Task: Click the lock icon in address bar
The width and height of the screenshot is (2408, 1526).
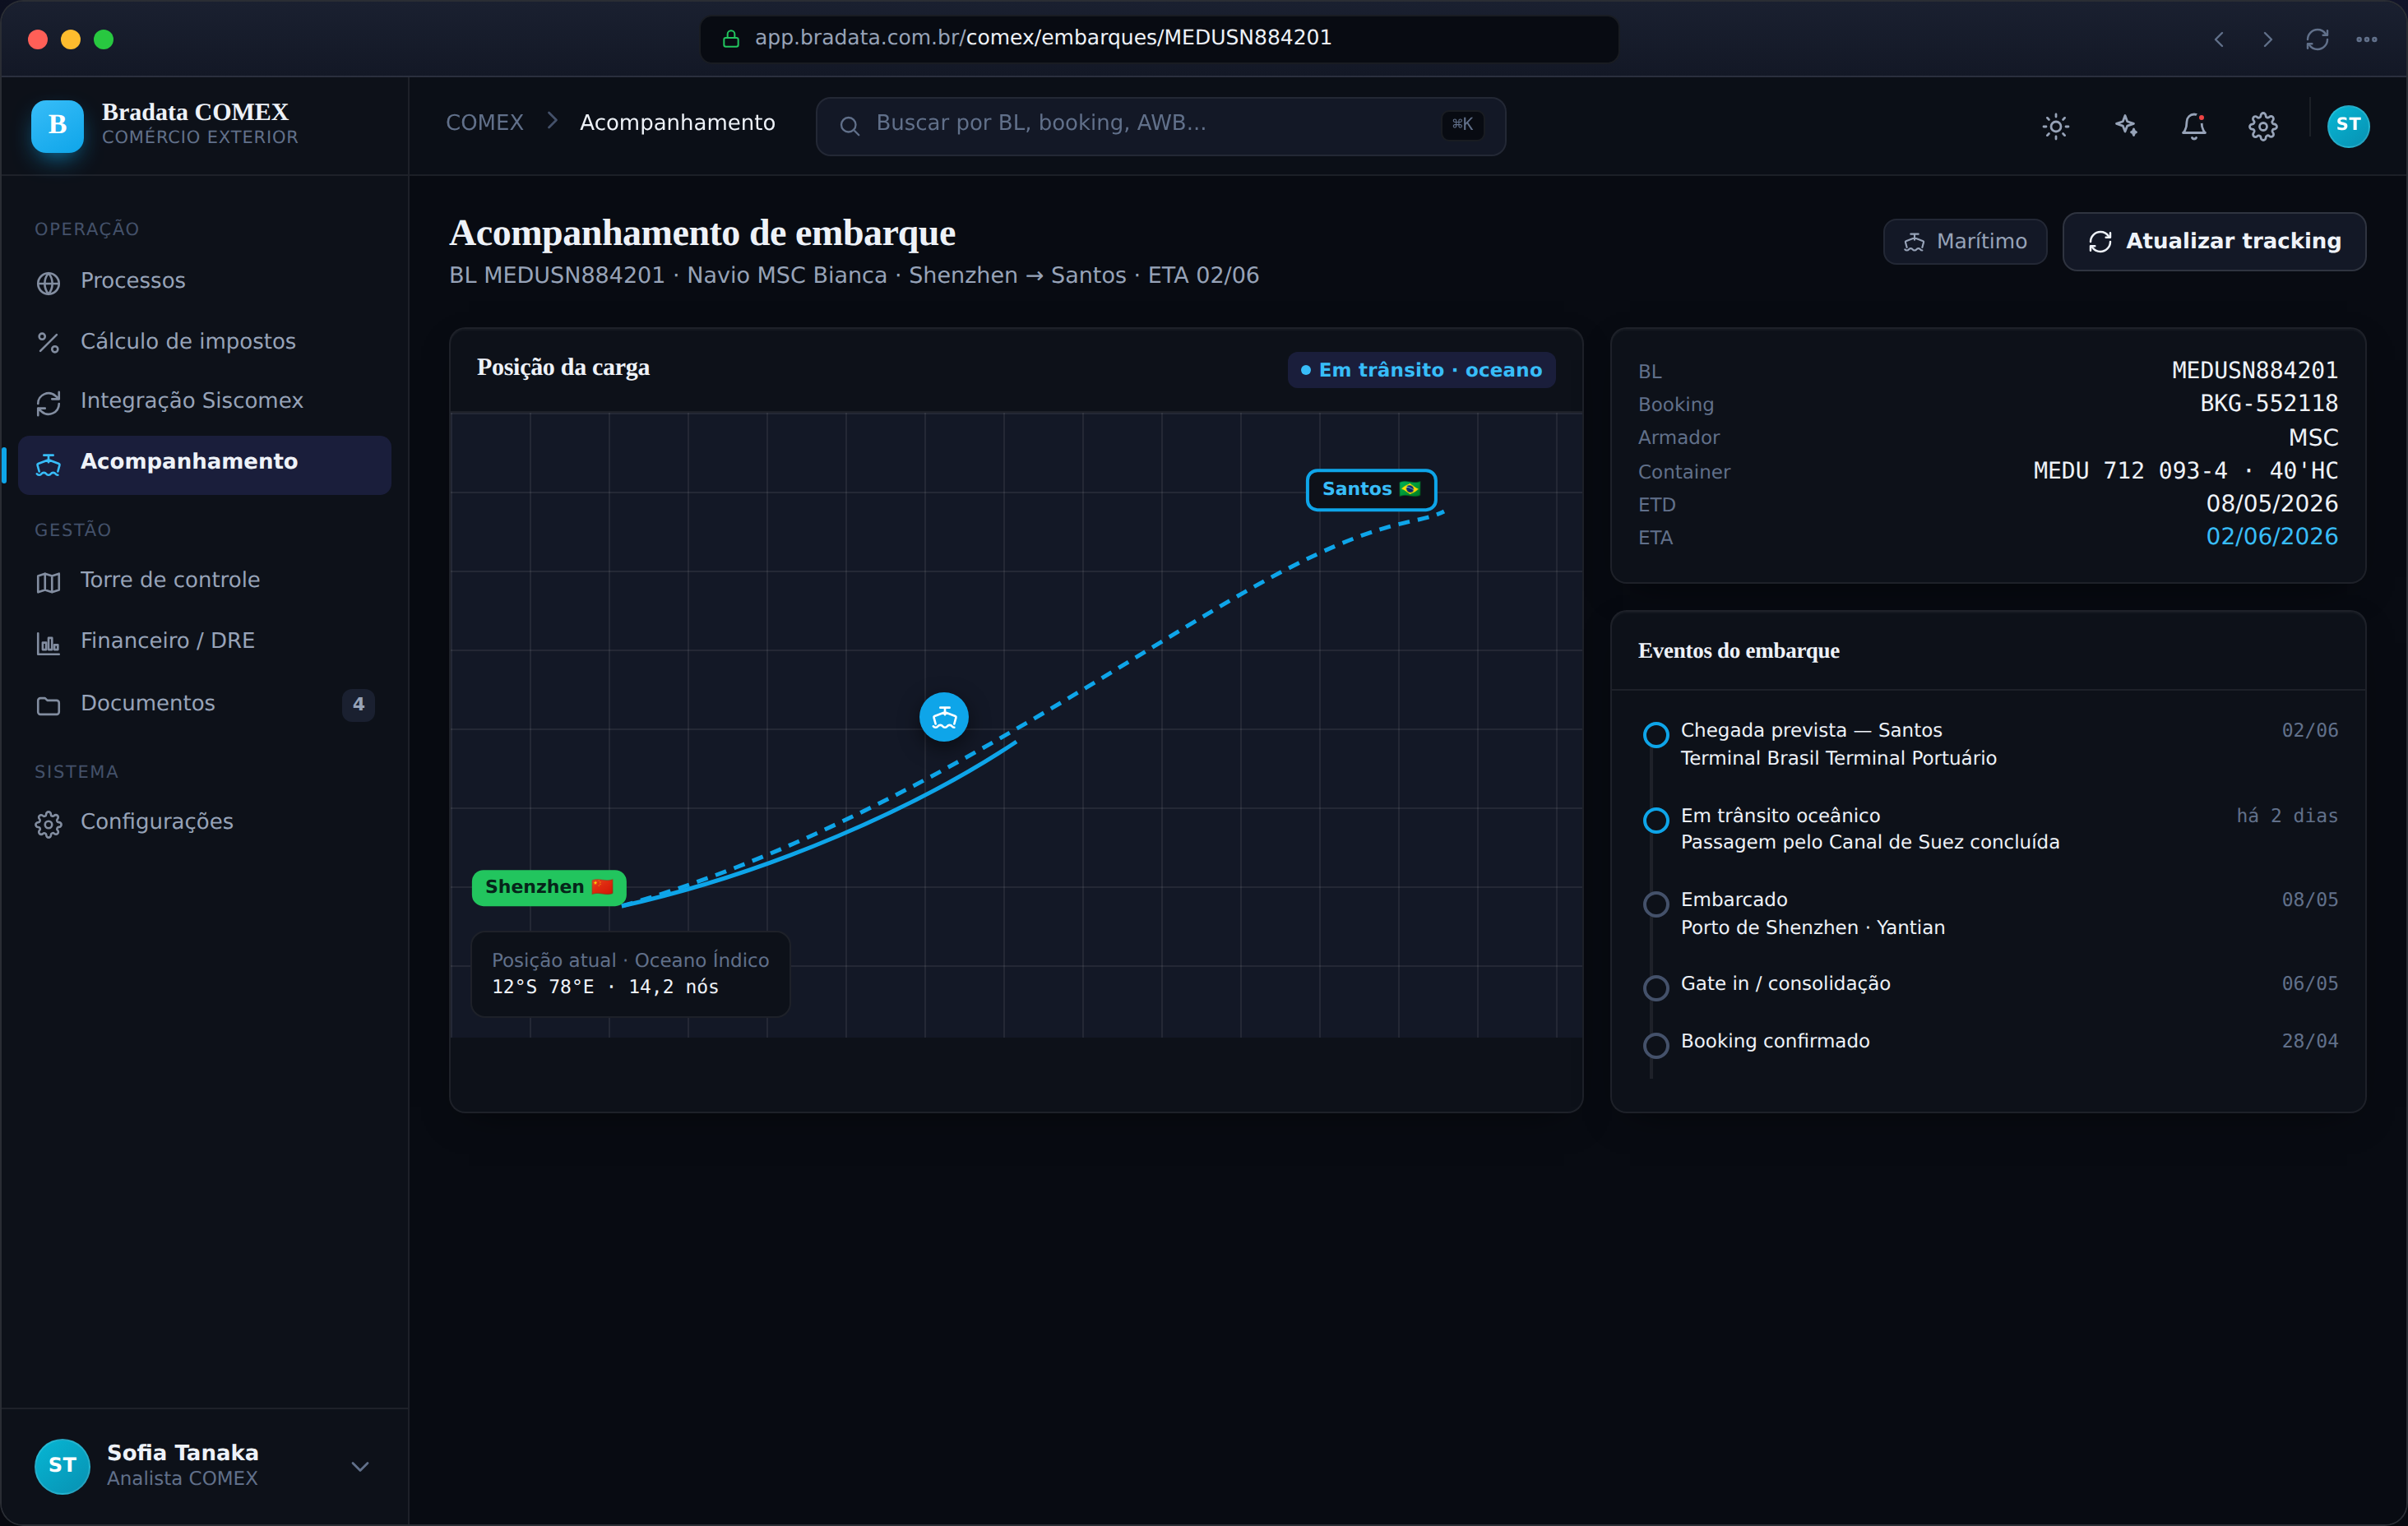Action: point(731,39)
